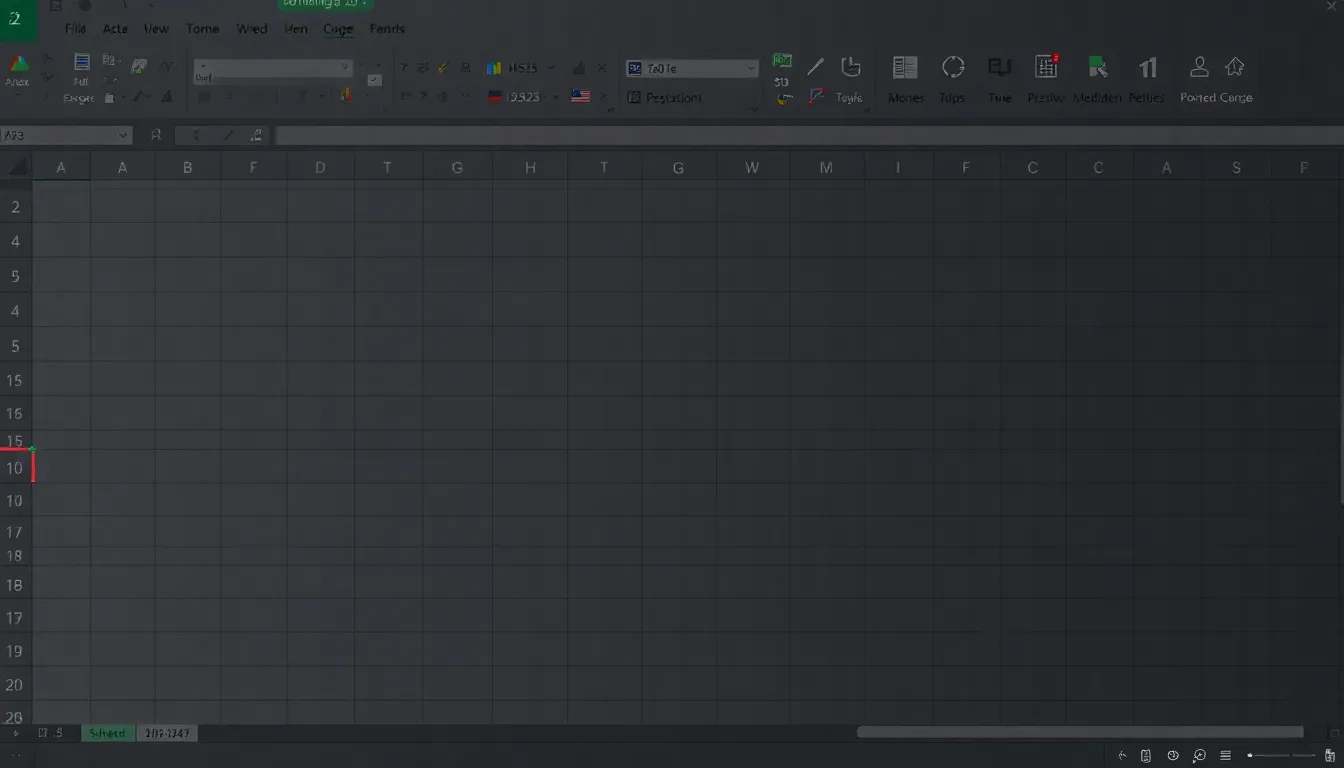Select the green active sheet tab

pyautogui.click(x=107, y=733)
